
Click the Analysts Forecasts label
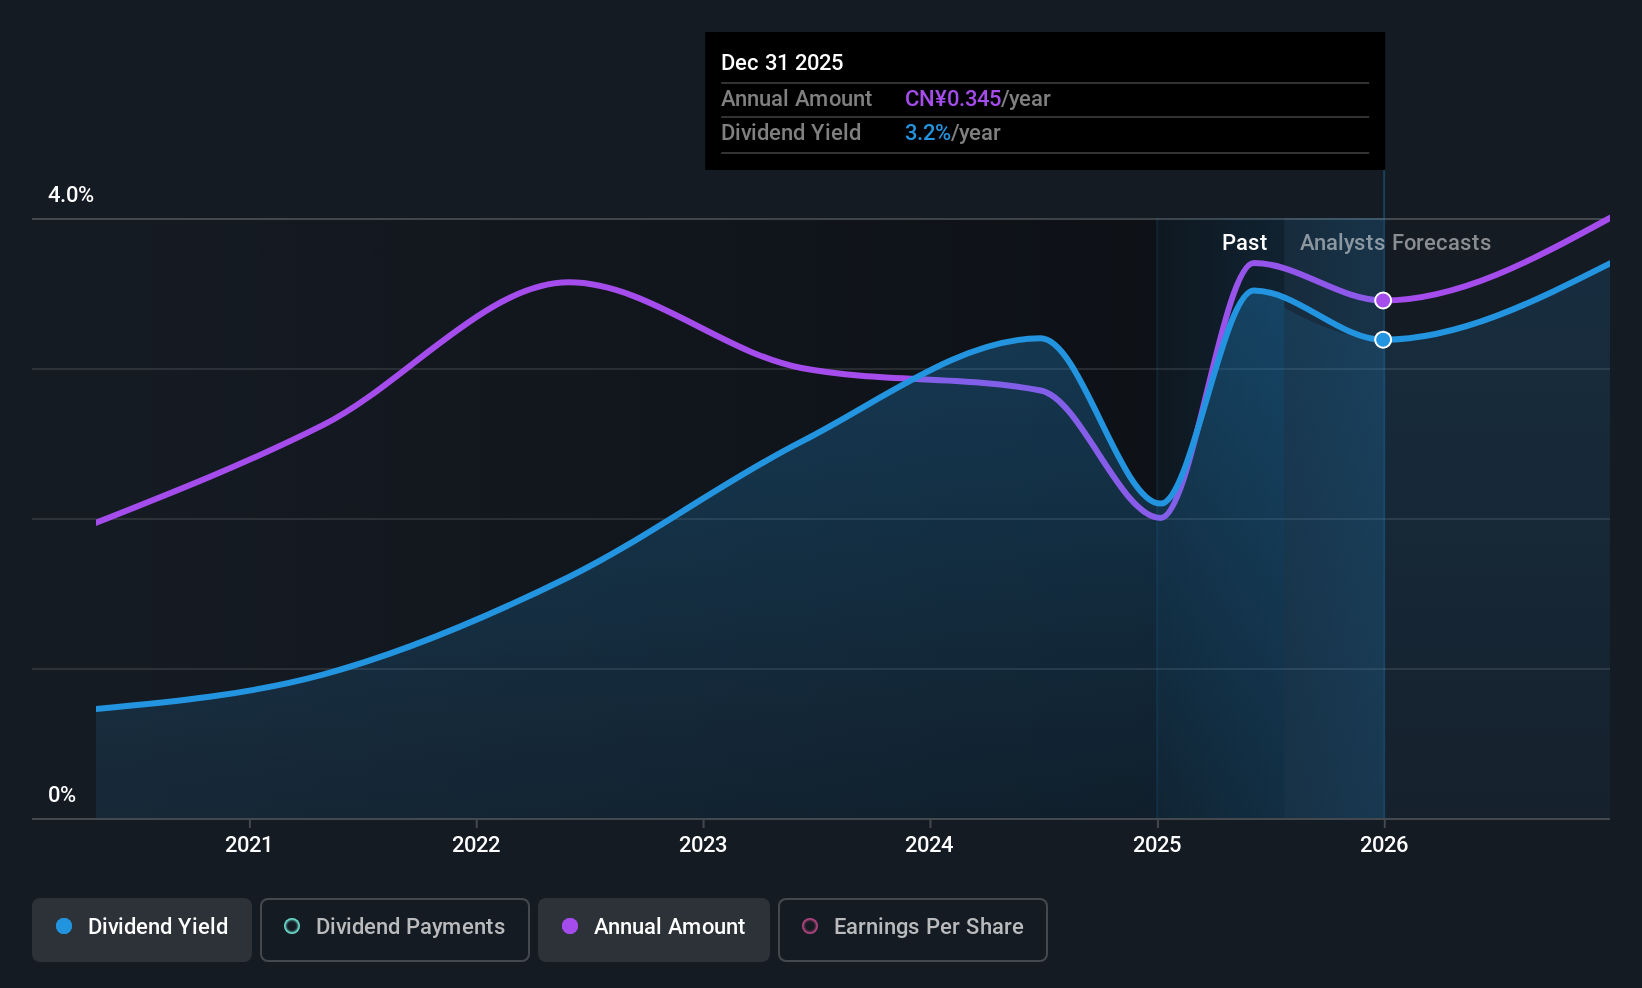pos(1395,243)
